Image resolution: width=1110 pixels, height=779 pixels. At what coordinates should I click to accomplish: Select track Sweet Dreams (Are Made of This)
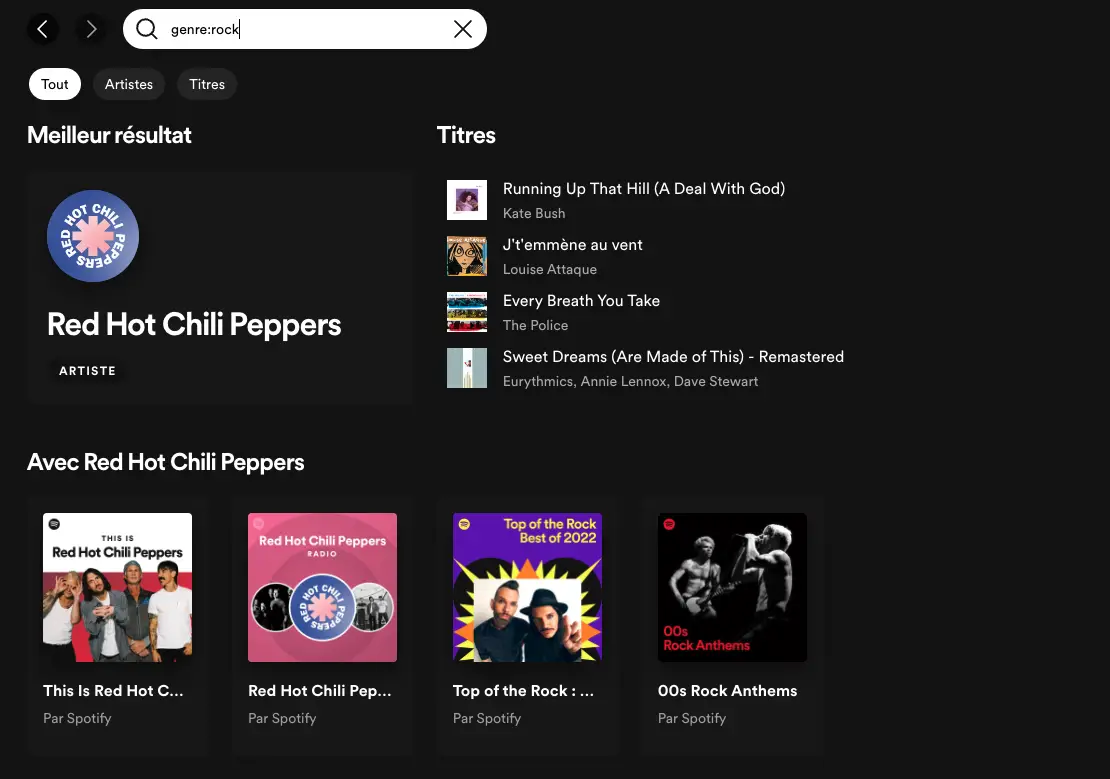[x=673, y=356]
